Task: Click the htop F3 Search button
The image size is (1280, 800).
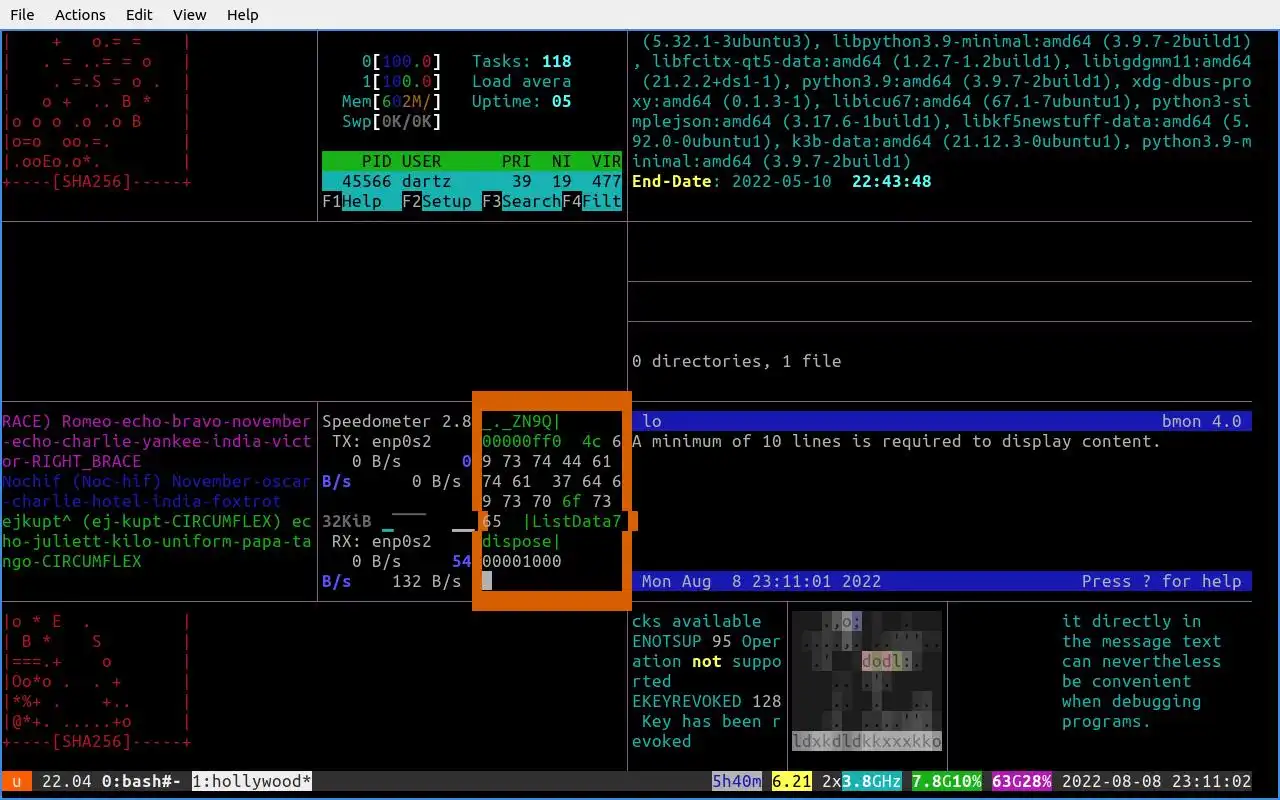Action: (522, 201)
